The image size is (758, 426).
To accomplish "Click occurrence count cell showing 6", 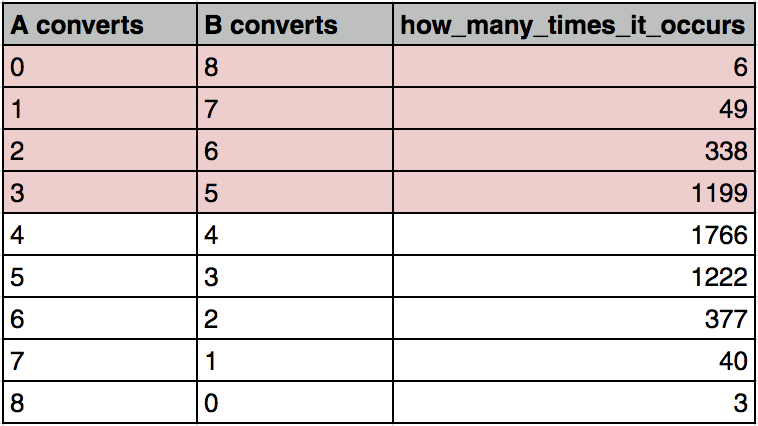I will 574,66.
